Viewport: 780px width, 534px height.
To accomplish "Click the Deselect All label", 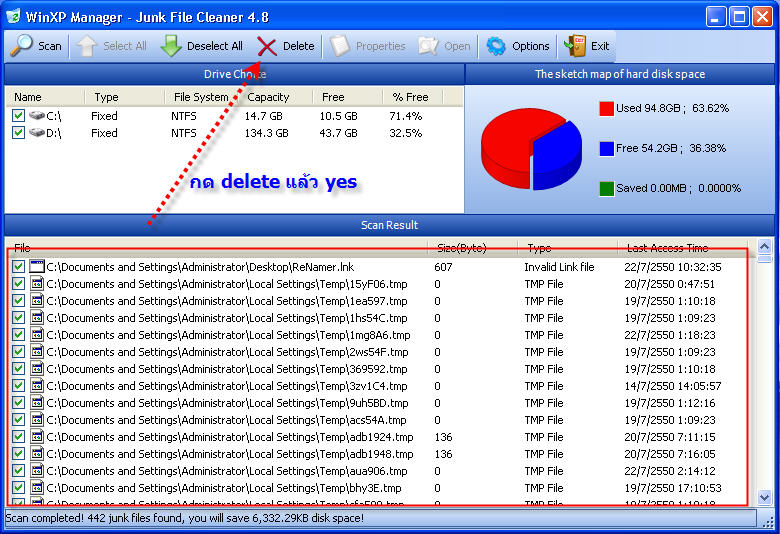I will (215, 46).
